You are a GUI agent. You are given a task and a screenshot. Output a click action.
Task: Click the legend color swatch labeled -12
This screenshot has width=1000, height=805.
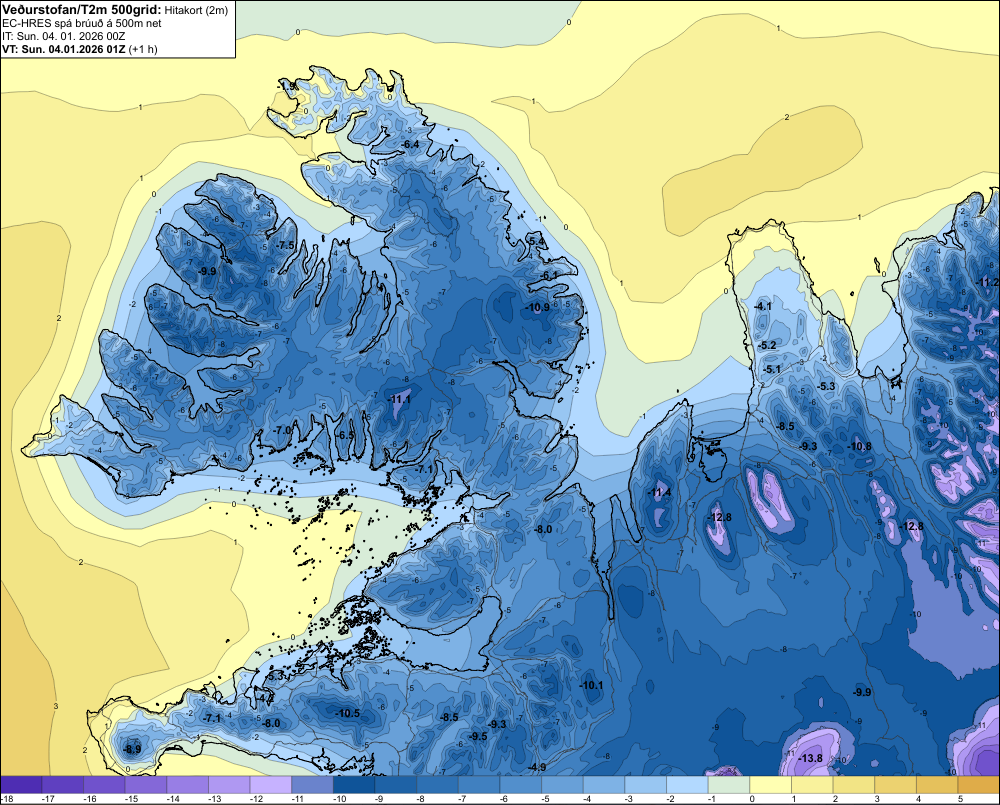coord(270,785)
